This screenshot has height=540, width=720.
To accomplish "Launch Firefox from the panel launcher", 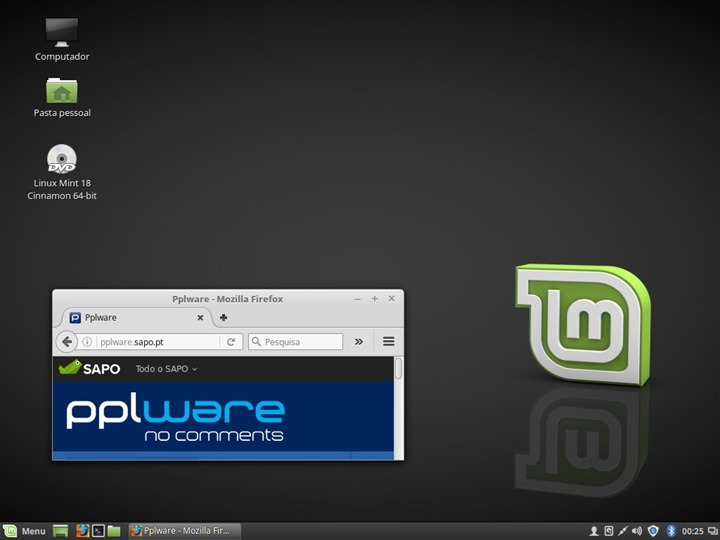I will pos(83,531).
